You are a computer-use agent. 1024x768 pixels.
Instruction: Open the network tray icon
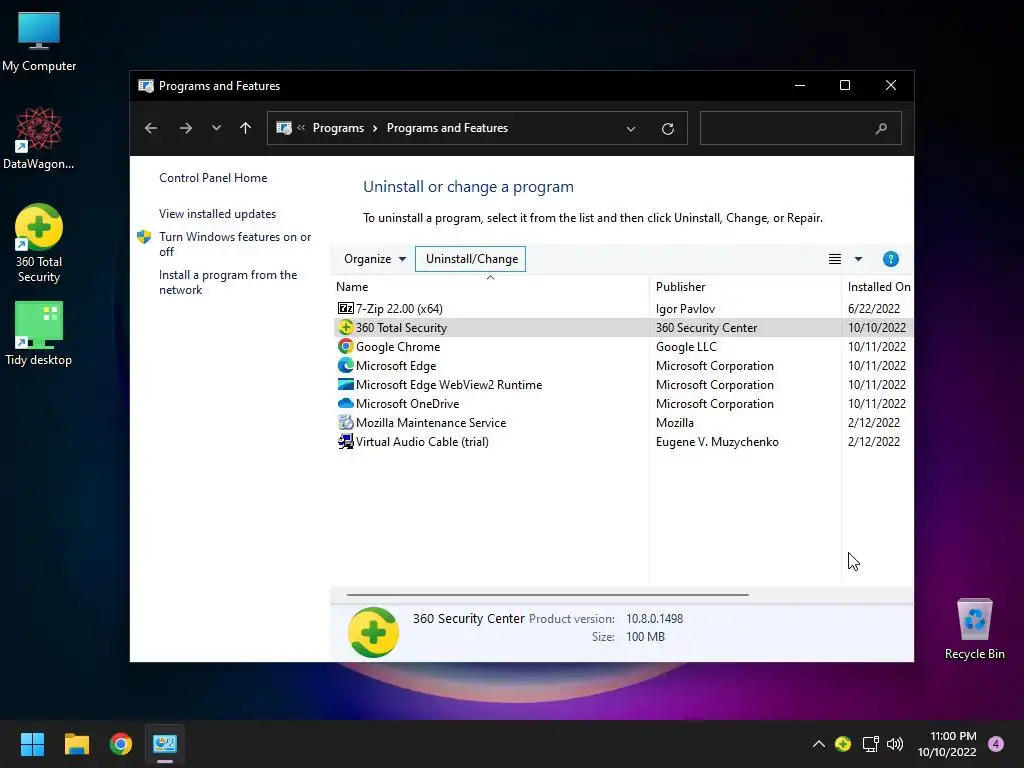coord(870,744)
